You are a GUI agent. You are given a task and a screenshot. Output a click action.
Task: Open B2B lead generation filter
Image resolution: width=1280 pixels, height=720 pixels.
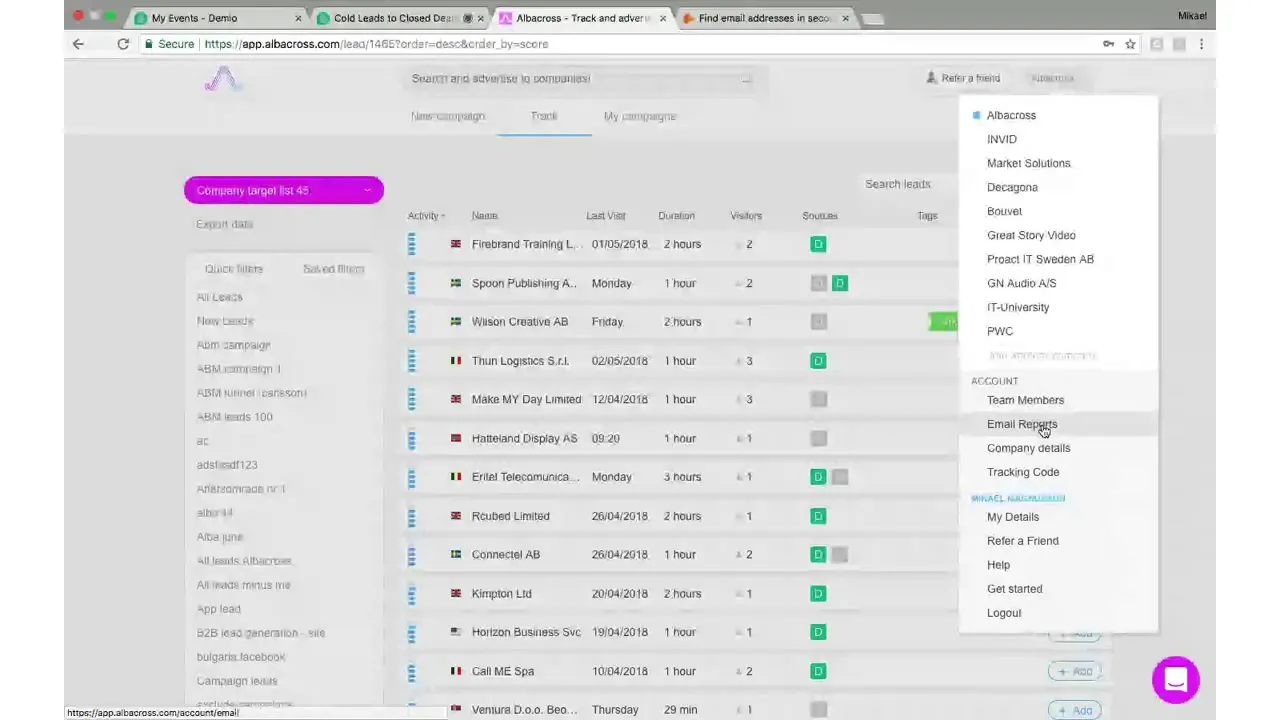click(x=261, y=633)
